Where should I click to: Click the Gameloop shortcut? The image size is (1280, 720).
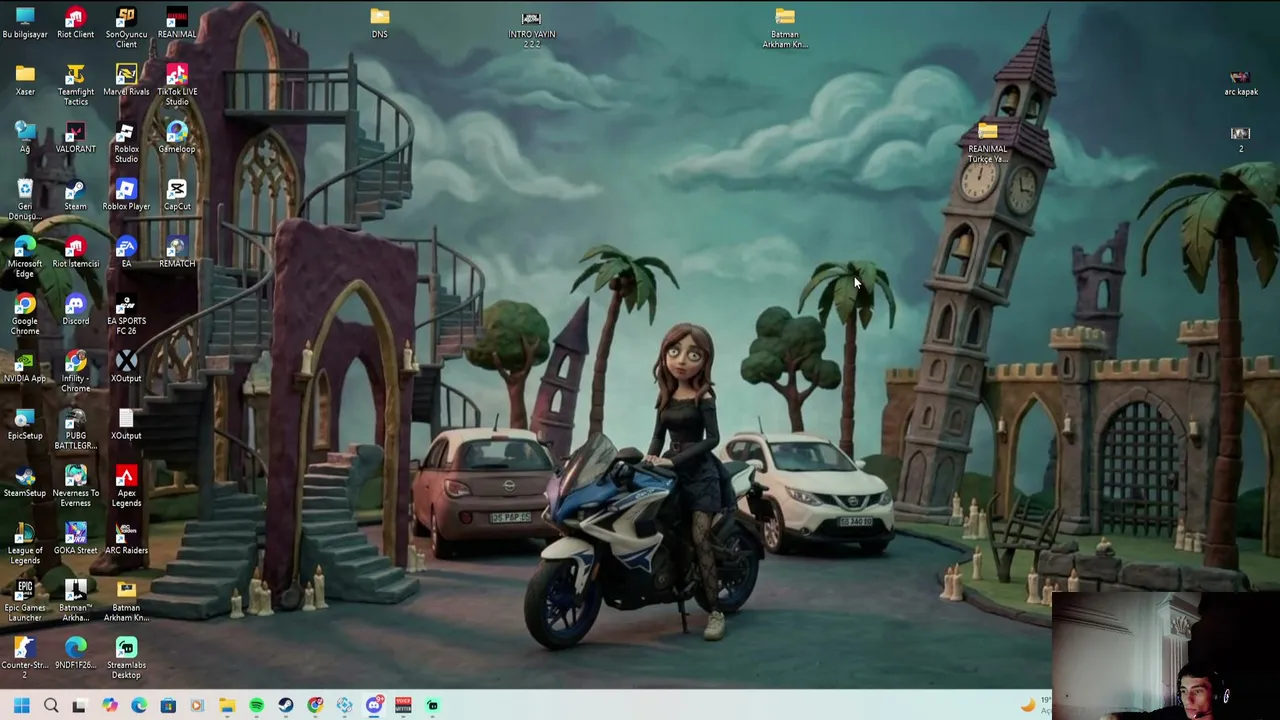click(x=177, y=138)
